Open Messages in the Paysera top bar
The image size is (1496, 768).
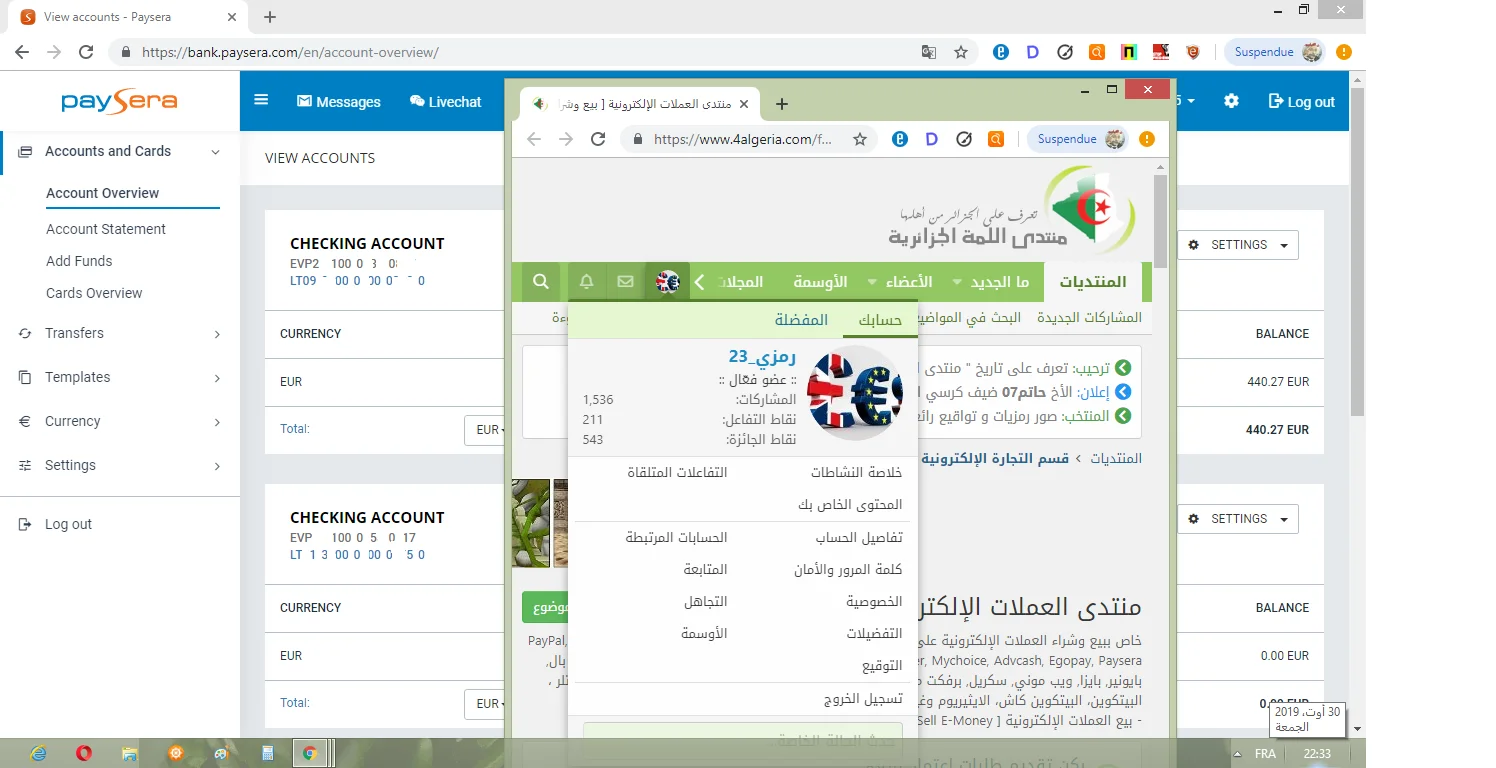(x=338, y=102)
